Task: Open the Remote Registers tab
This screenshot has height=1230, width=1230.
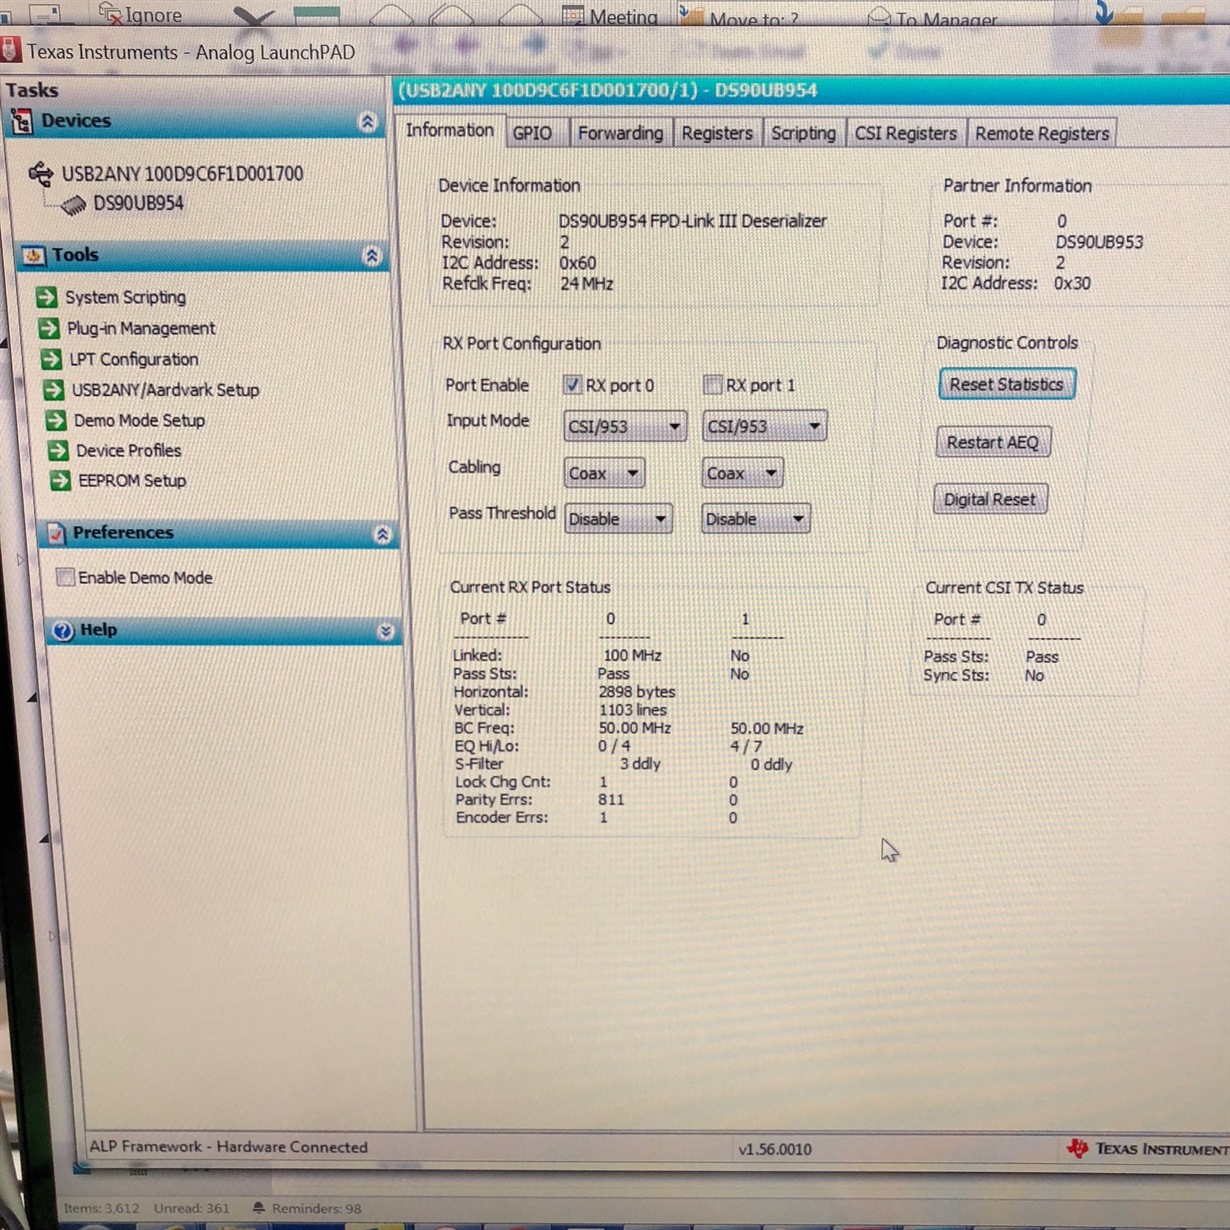Action: point(1042,133)
